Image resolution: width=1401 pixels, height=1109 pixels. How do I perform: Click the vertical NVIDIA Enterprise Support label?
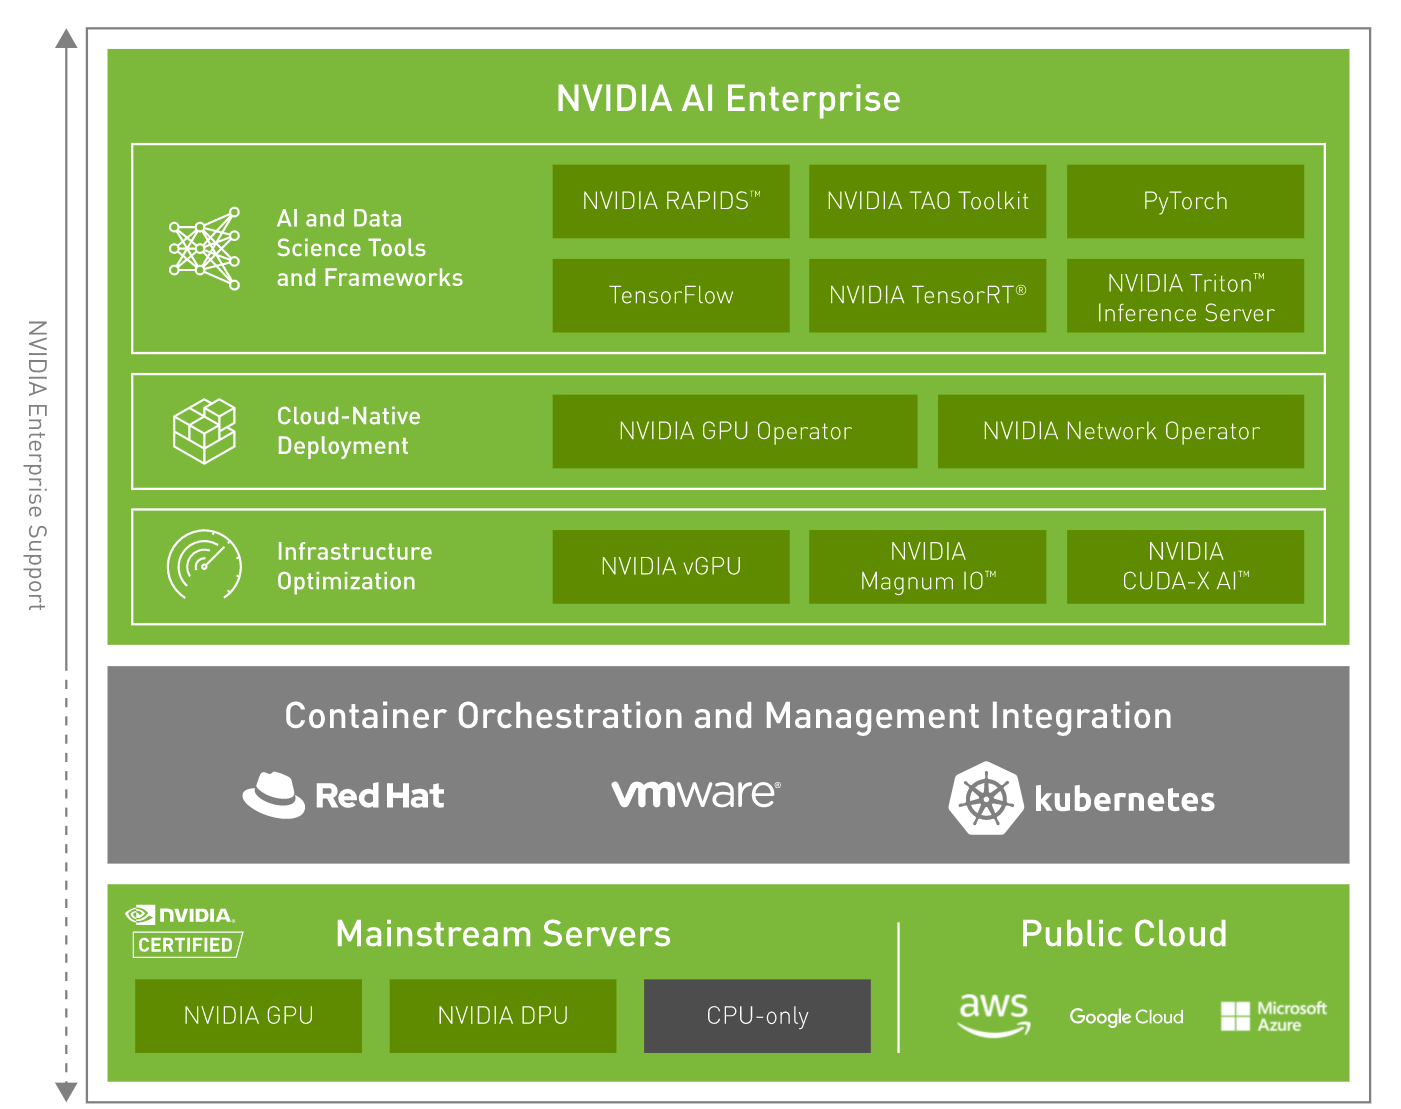[x=37, y=465]
